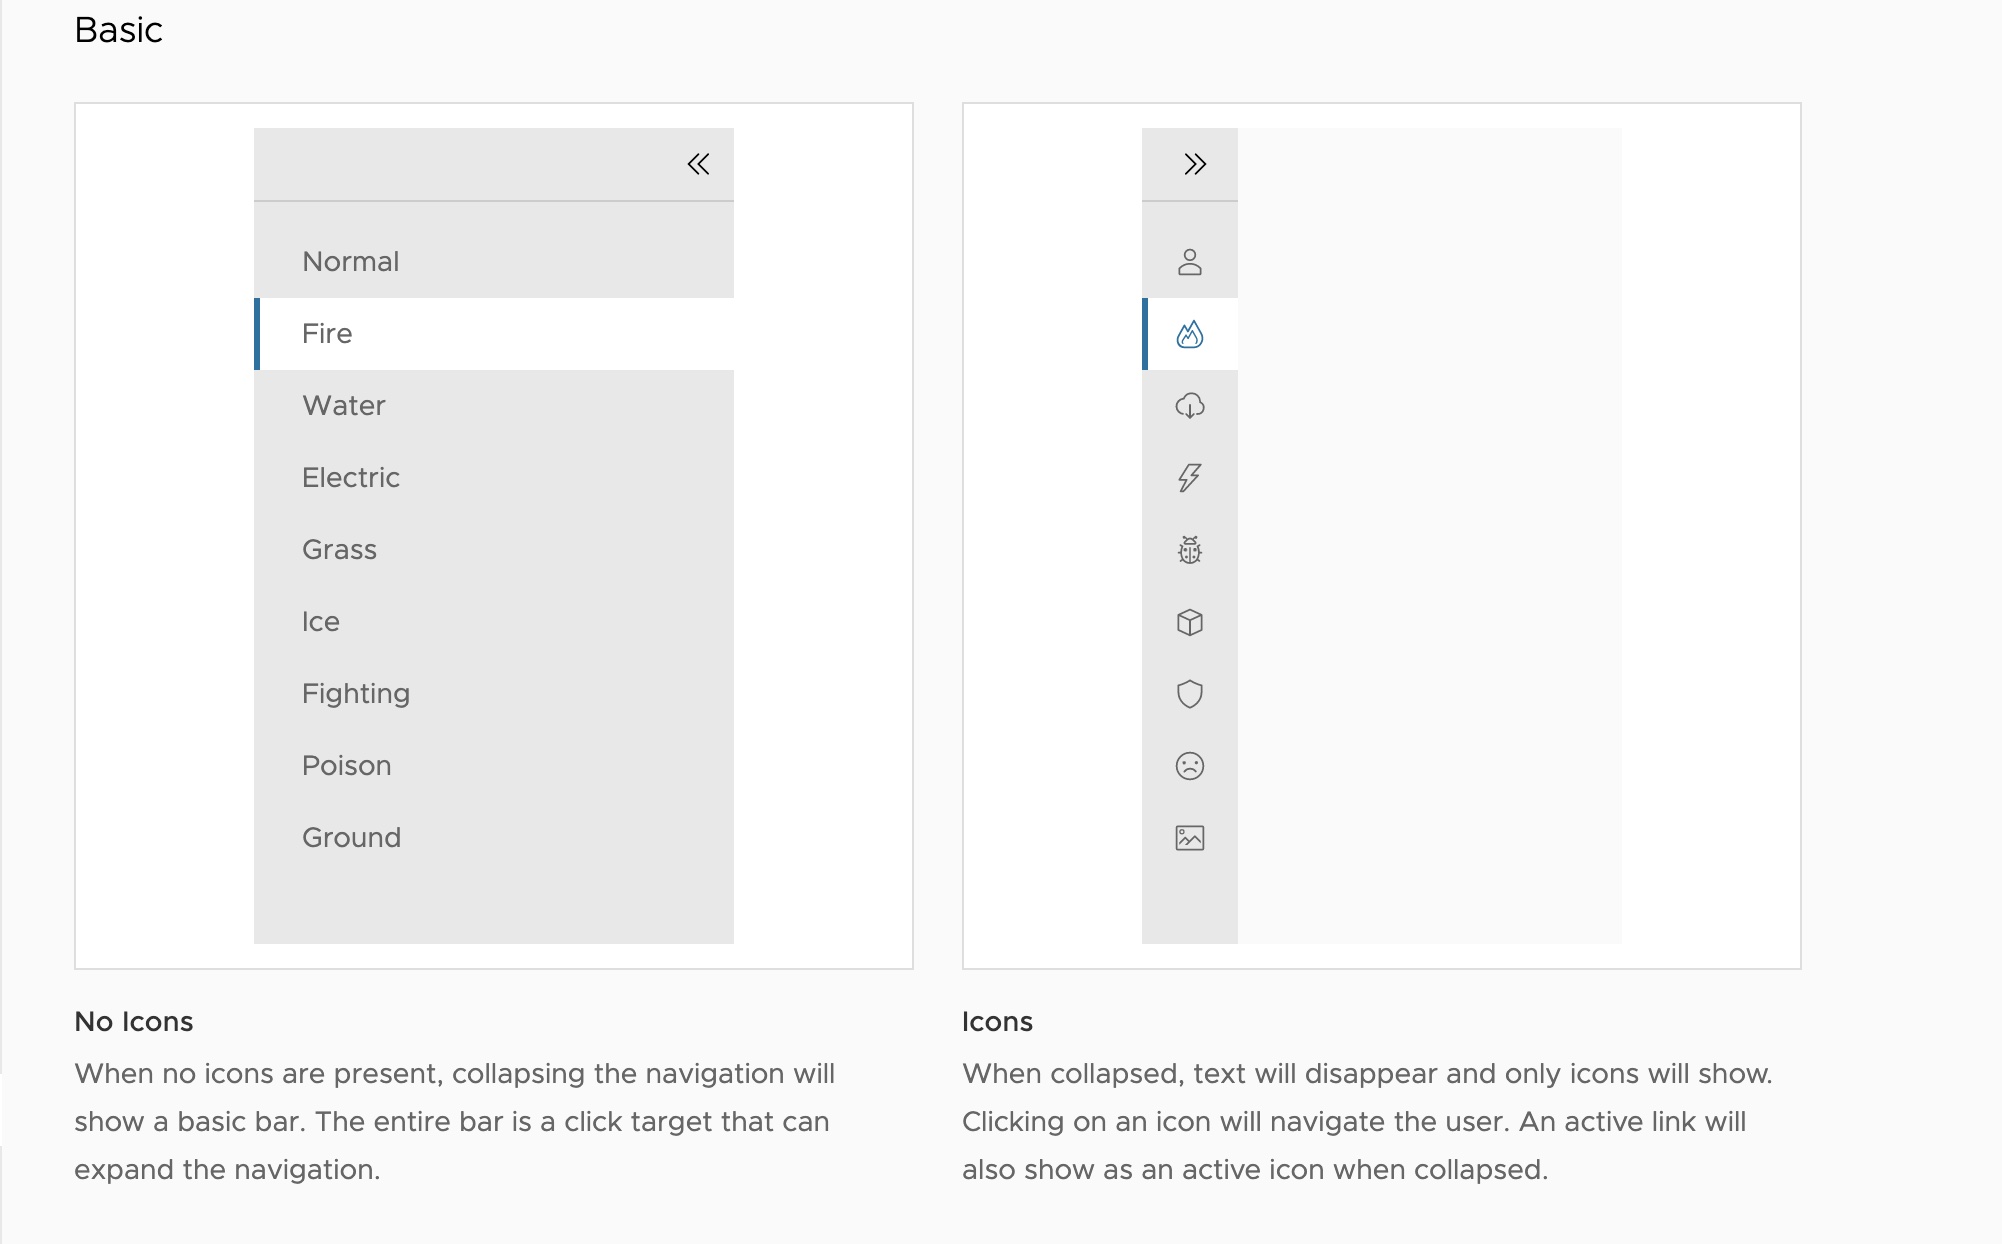Click the sad face icon
This screenshot has height=1244, width=2002.
(1189, 766)
